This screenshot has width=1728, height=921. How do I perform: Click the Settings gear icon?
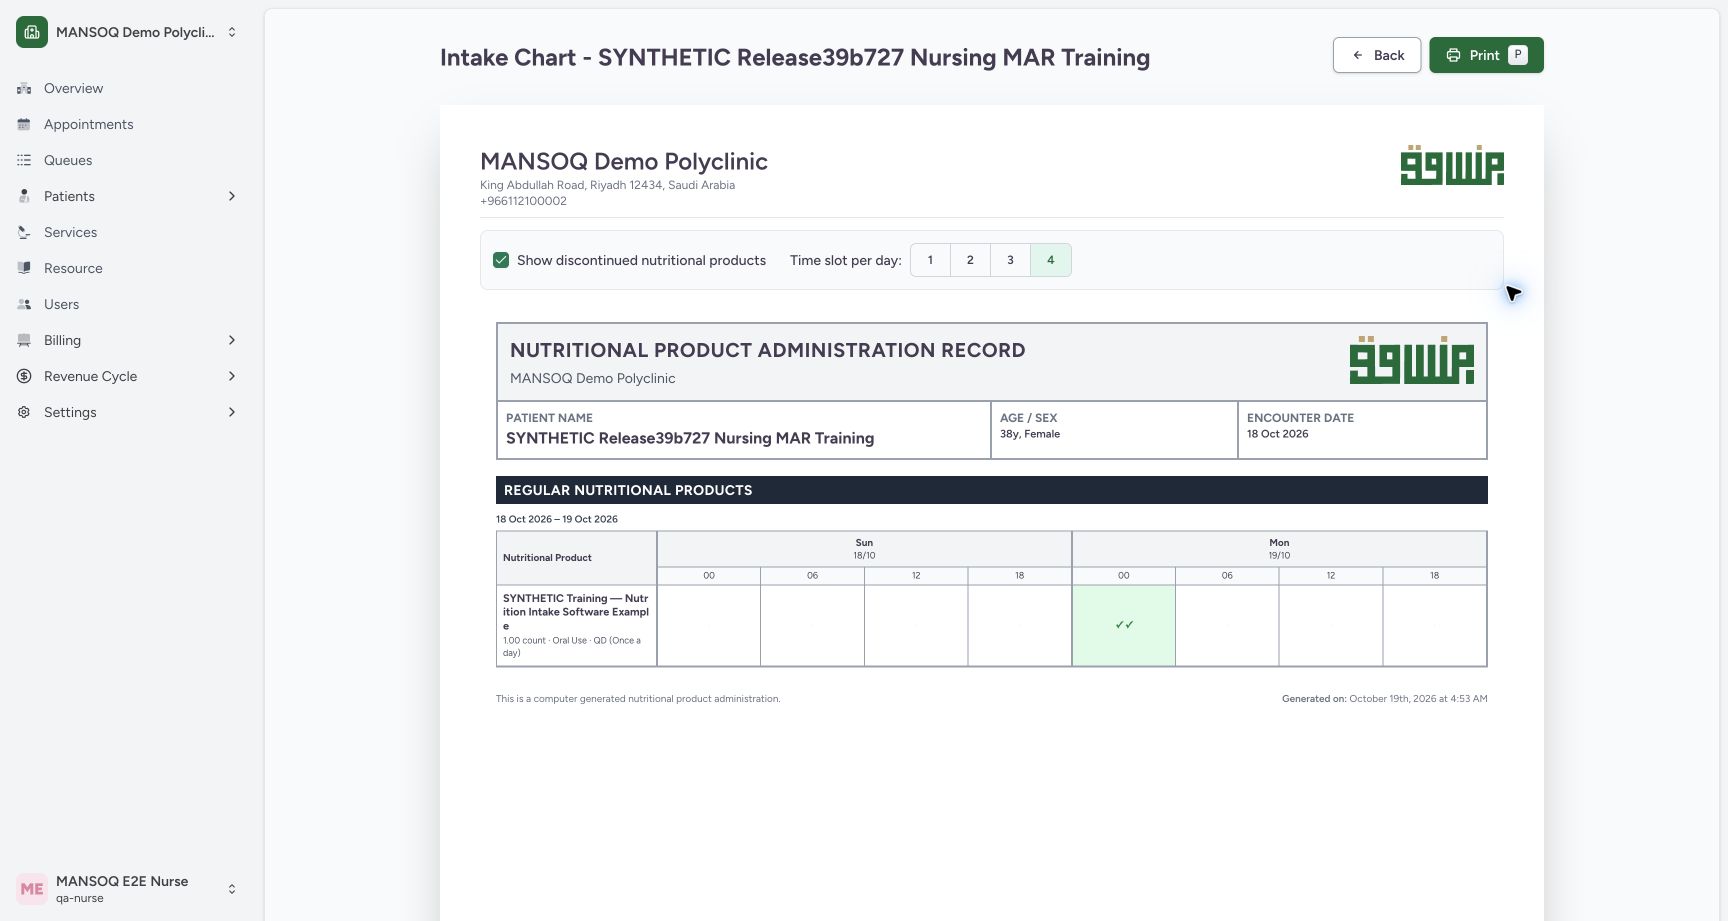24,412
